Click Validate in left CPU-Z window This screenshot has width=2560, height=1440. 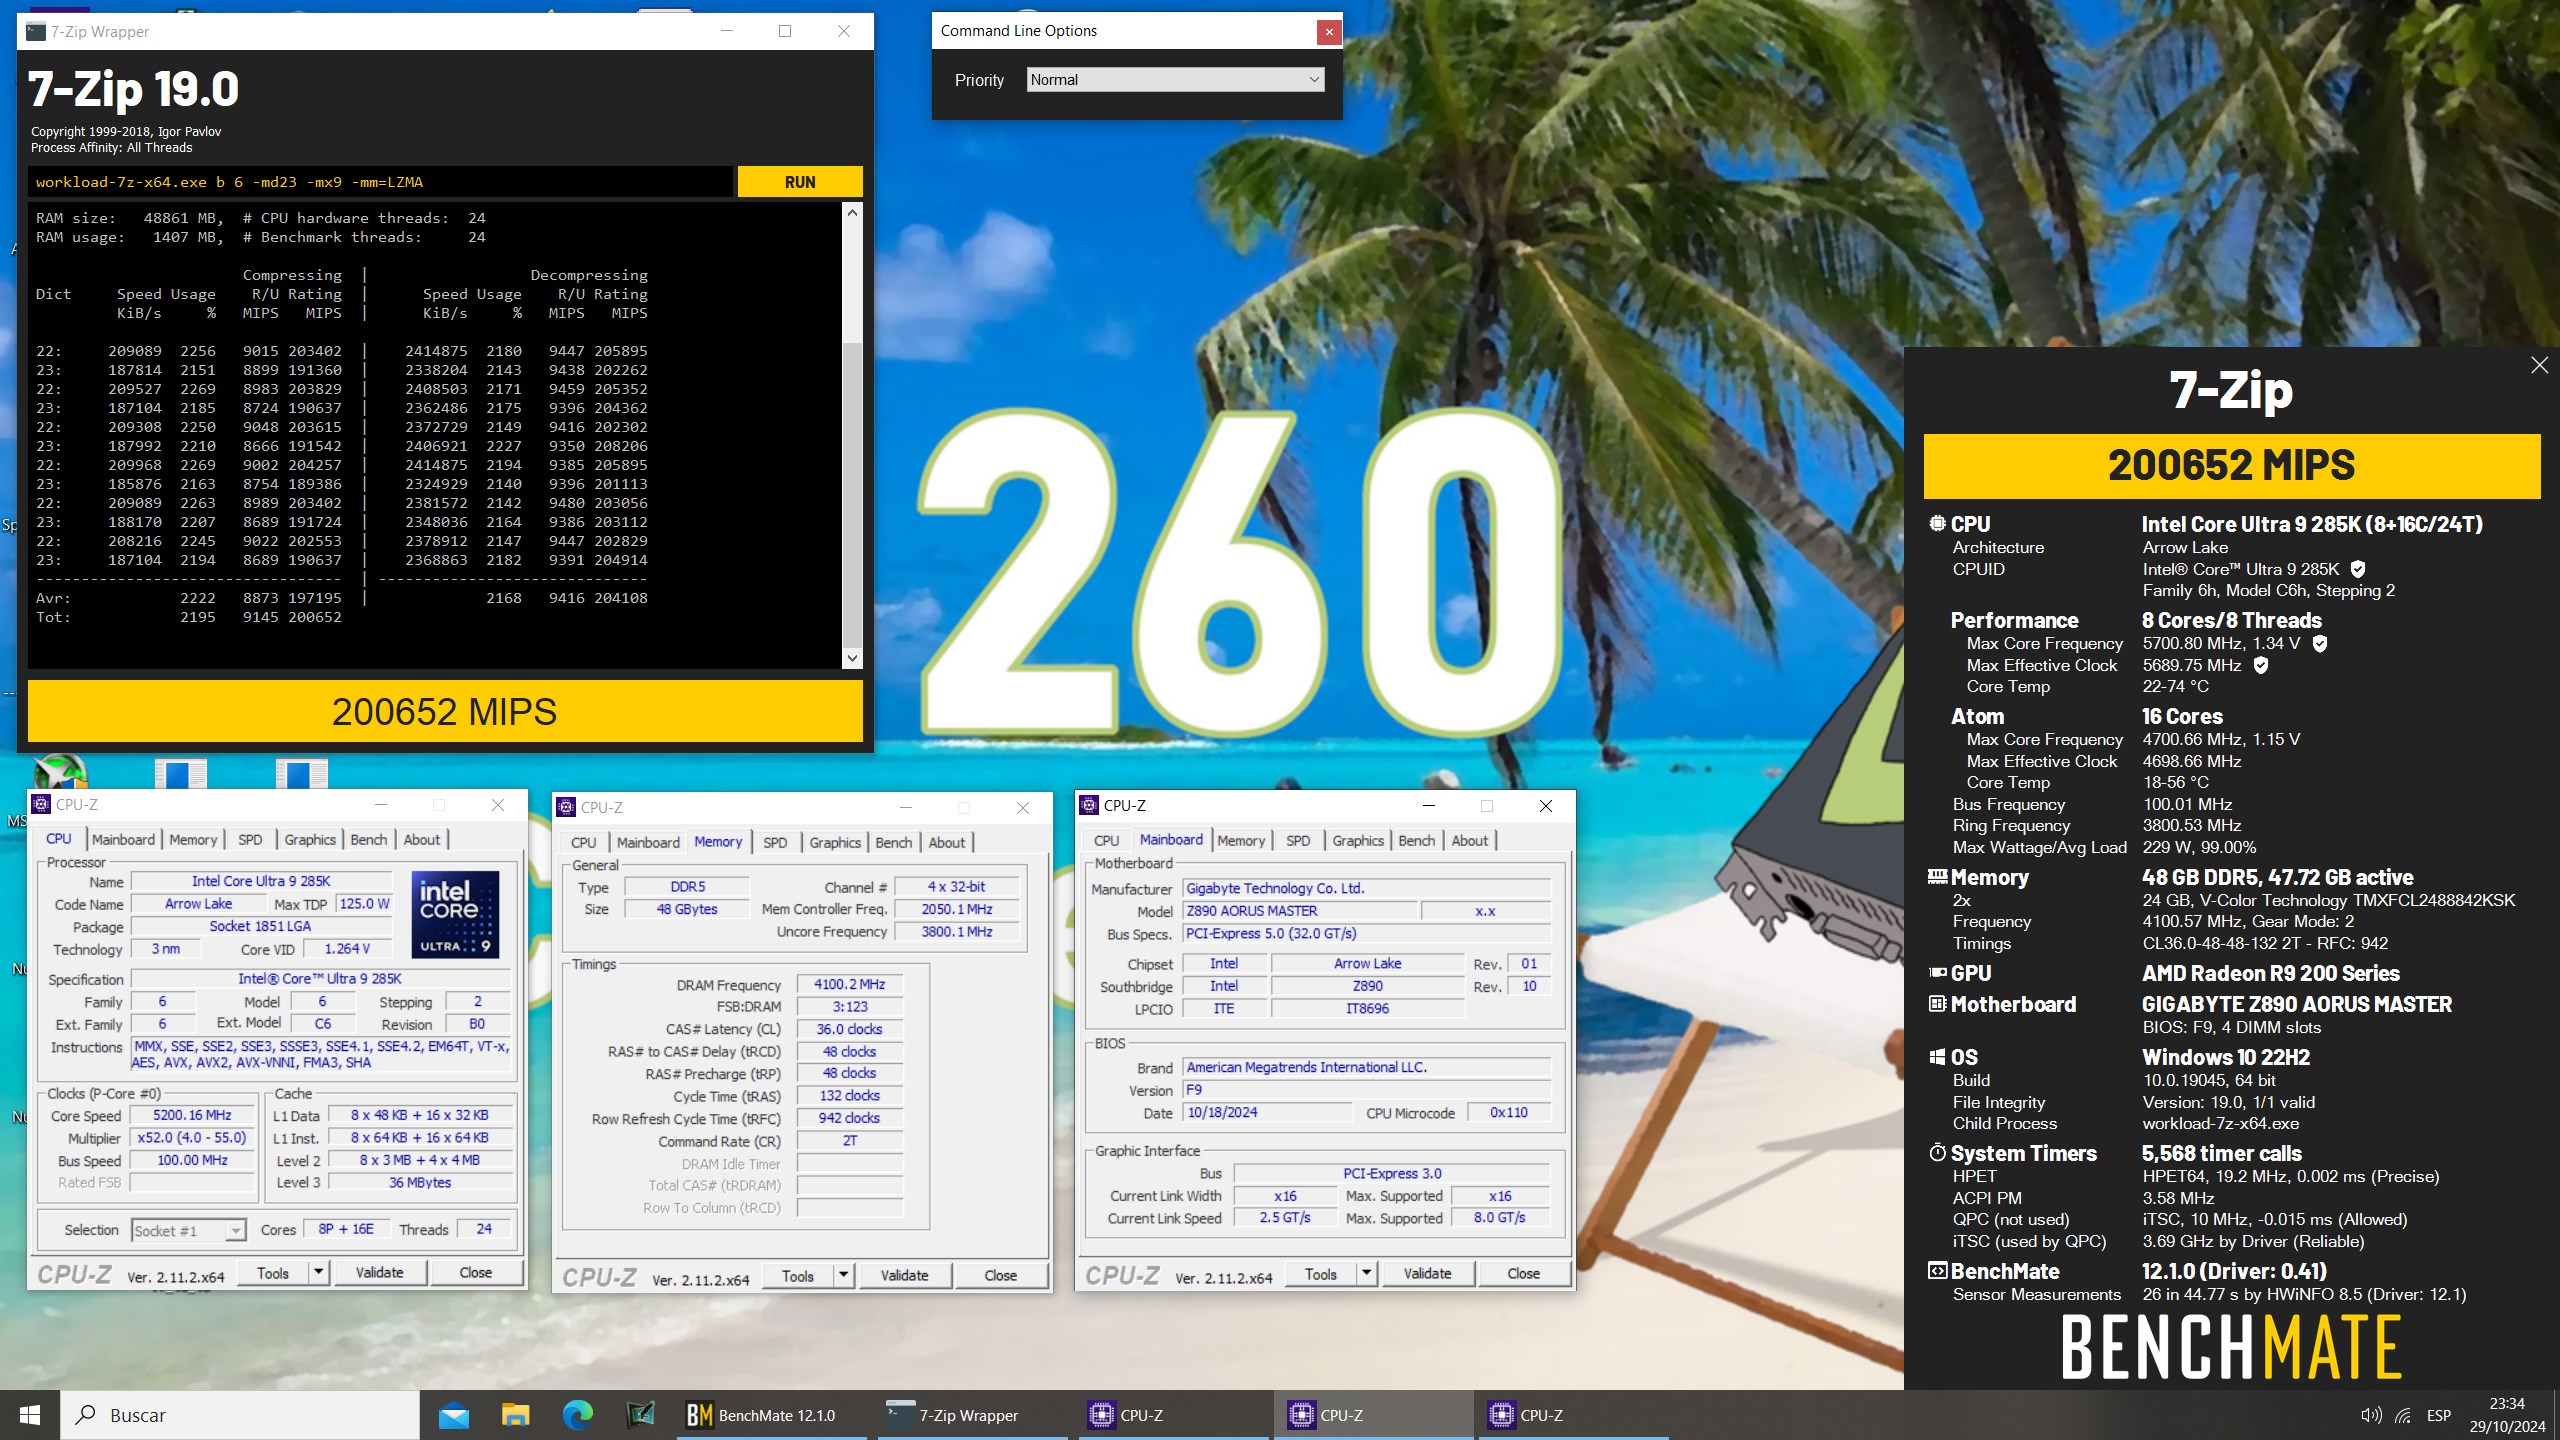(379, 1273)
